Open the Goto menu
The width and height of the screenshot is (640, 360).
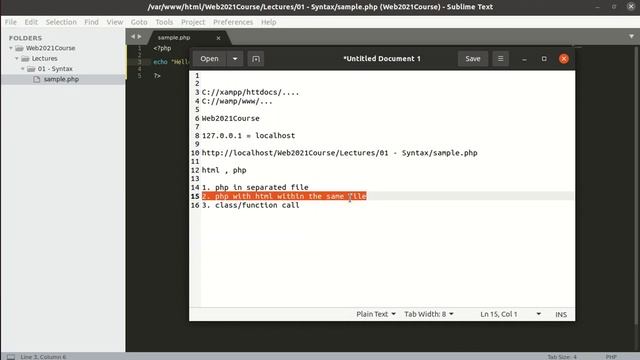coord(139,22)
